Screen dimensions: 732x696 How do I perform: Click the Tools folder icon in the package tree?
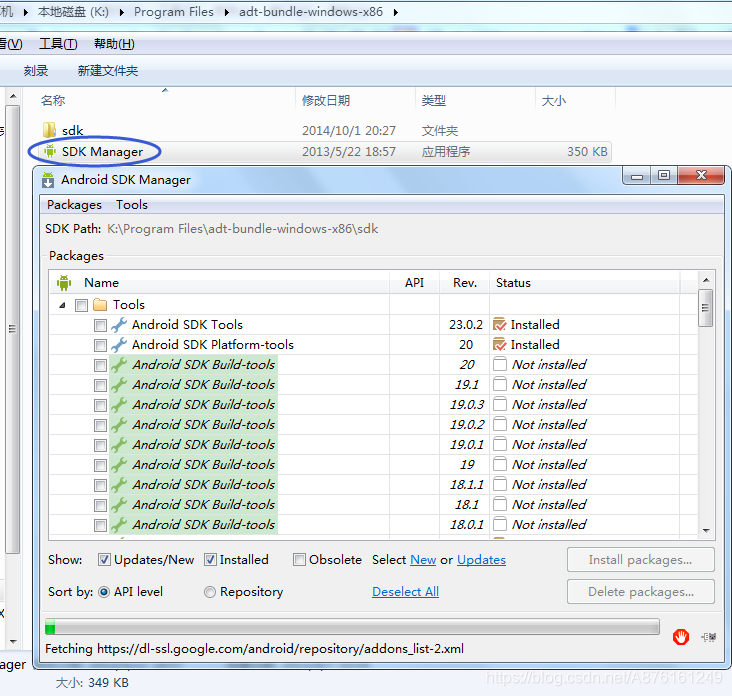pyautogui.click(x=100, y=305)
